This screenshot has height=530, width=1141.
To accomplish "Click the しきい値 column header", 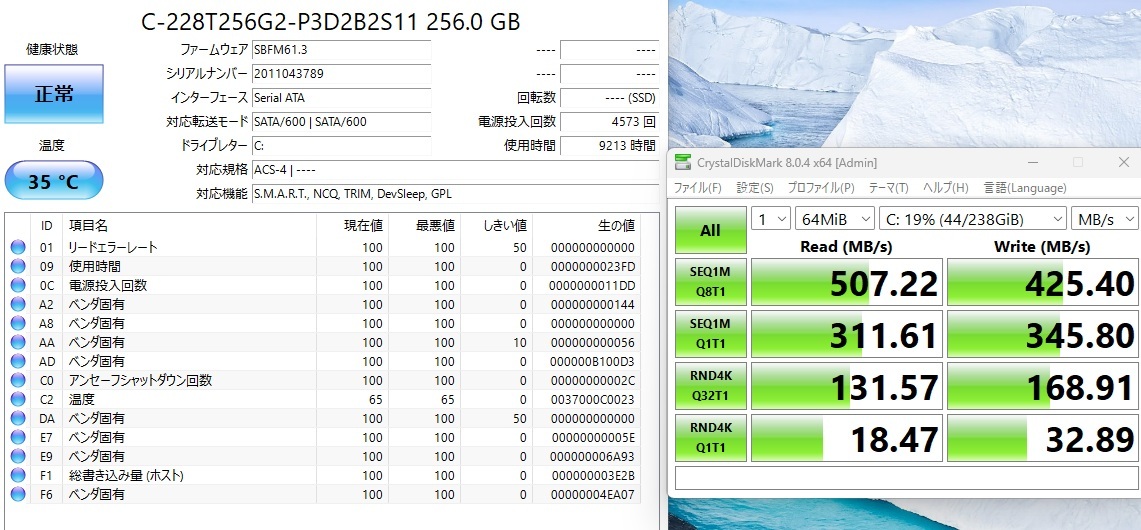I will coord(496,226).
